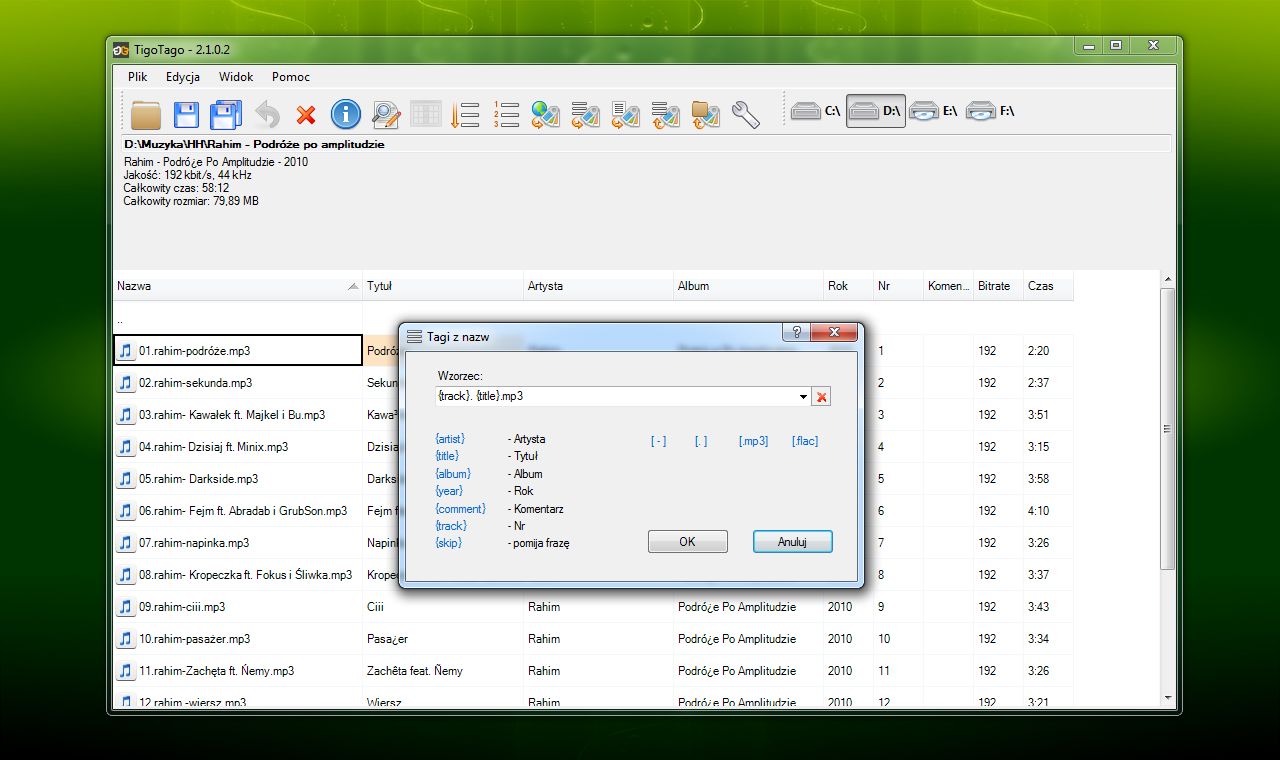Select file 07.rahim-napinka.mp3
This screenshot has width=1280, height=760.
point(238,543)
